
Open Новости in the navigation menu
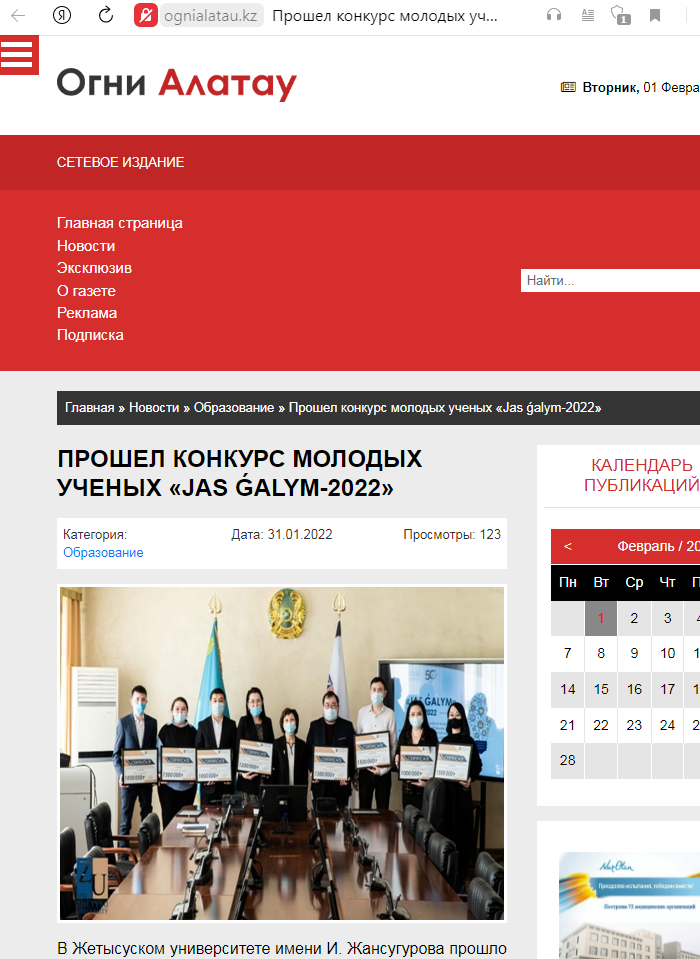[86, 246]
